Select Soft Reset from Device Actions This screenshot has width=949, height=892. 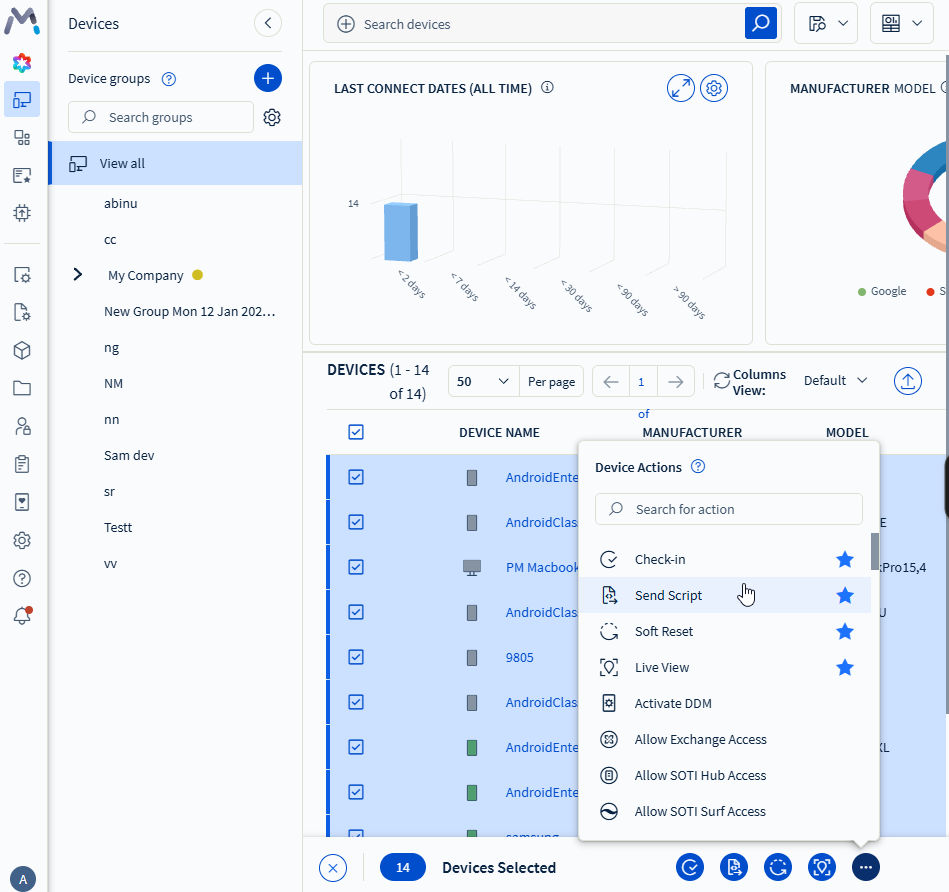point(664,632)
